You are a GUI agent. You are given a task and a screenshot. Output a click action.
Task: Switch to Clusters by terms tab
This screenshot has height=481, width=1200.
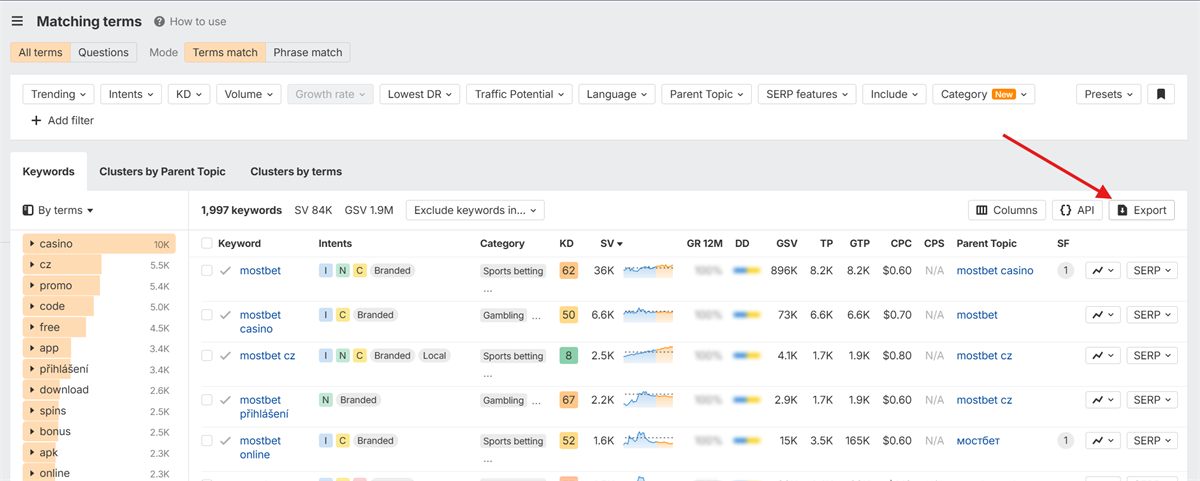tap(296, 171)
